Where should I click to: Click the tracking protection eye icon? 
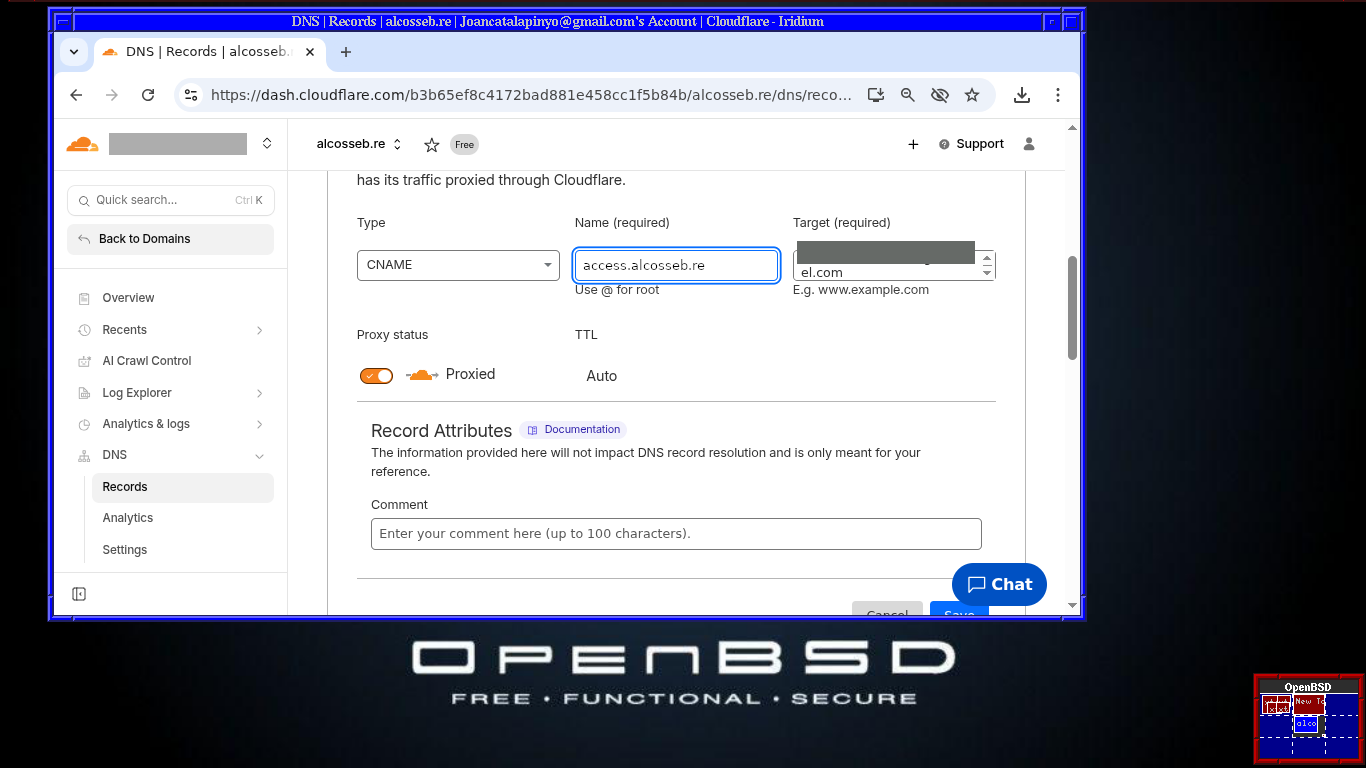(x=939, y=95)
